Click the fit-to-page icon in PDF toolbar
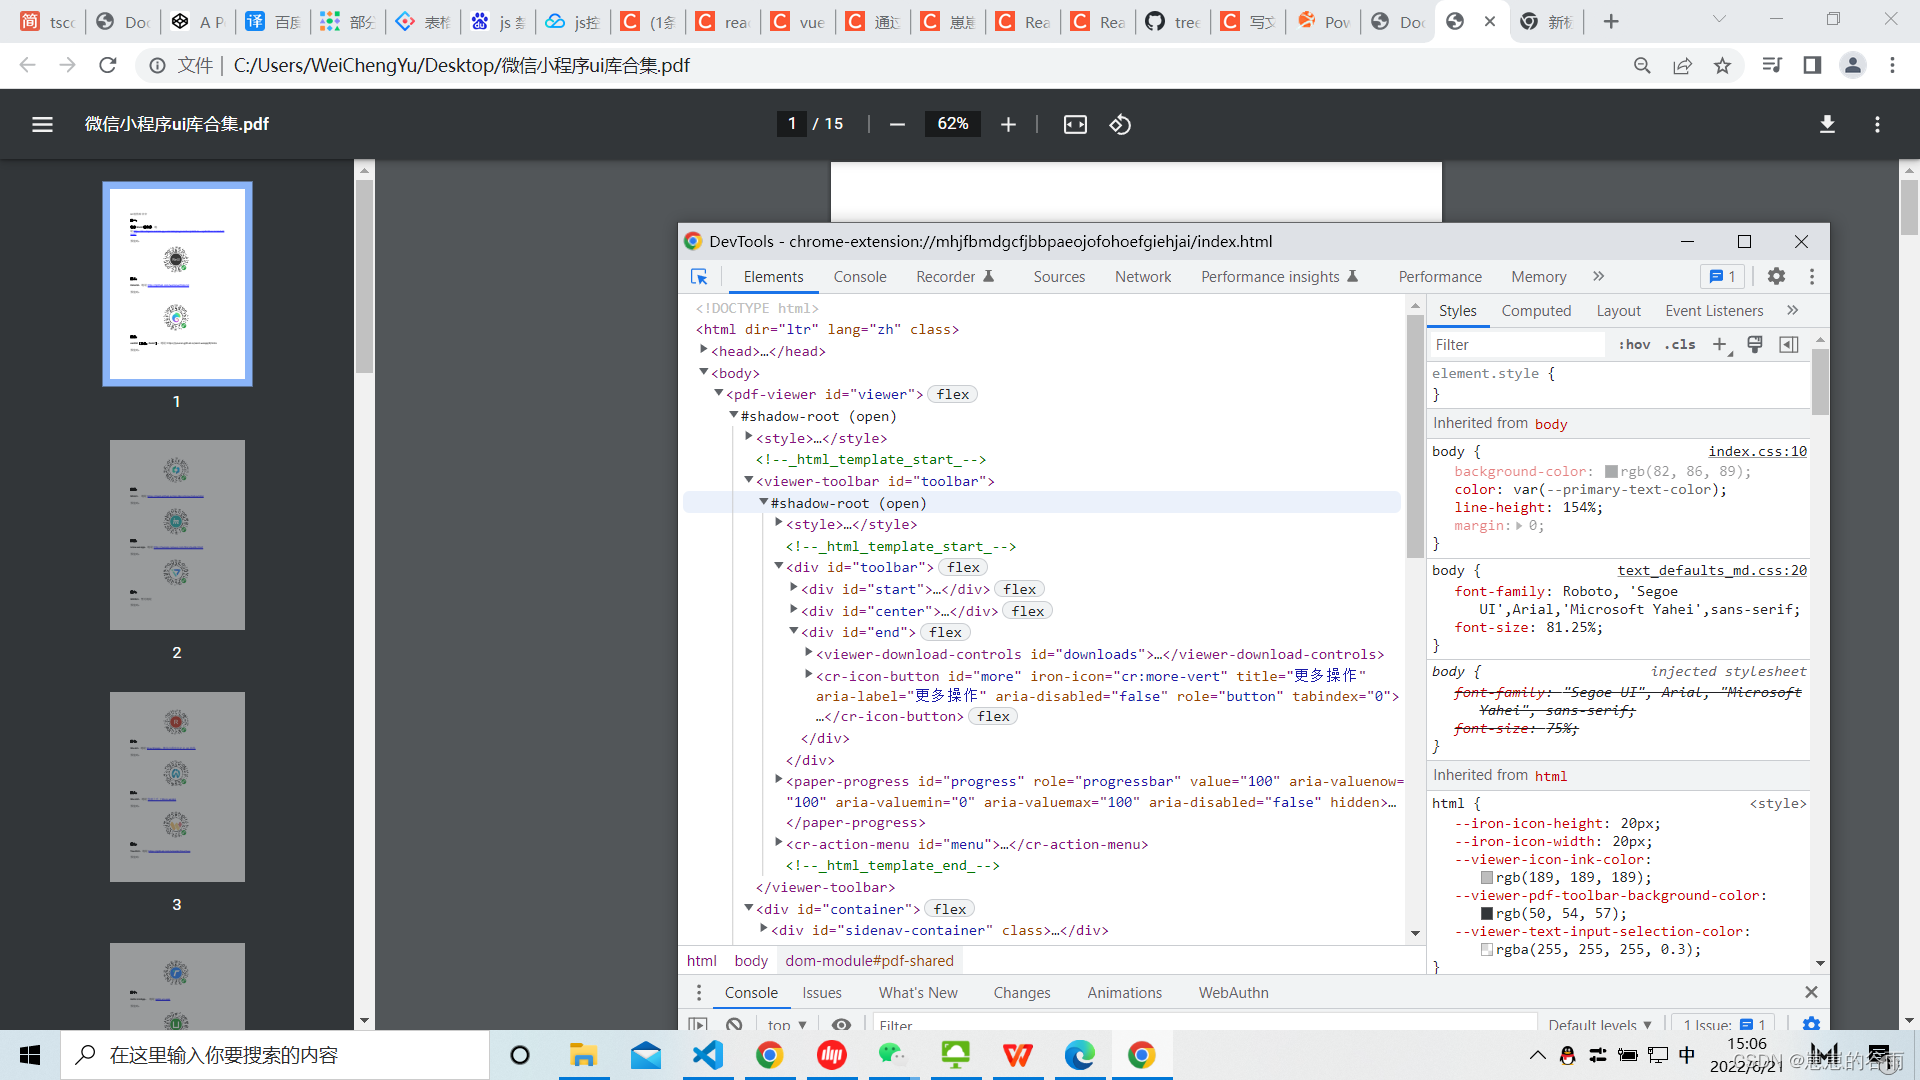This screenshot has height=1080, width=1920. click(x=1074, y=124)
